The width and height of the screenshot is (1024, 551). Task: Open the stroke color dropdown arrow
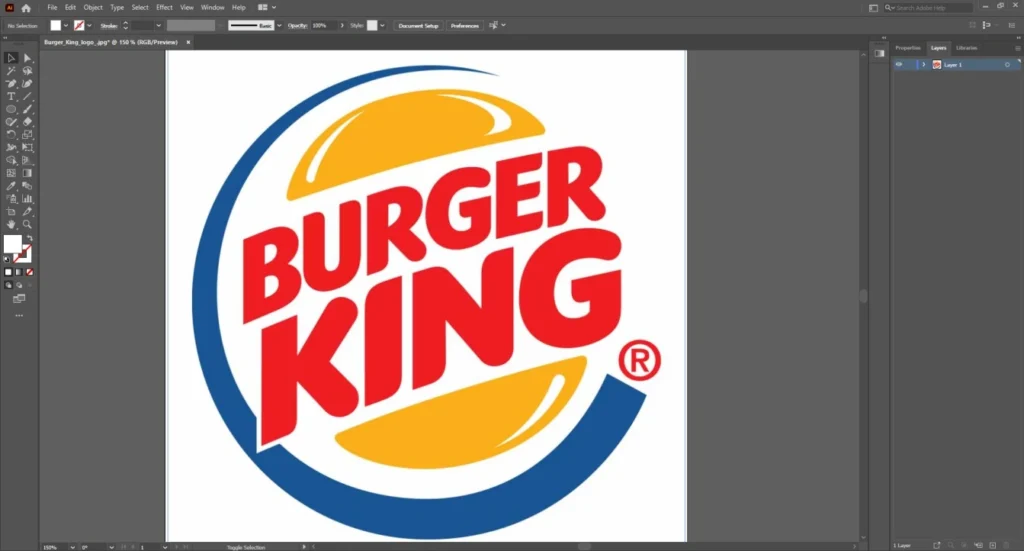click(x=89, y=25)
